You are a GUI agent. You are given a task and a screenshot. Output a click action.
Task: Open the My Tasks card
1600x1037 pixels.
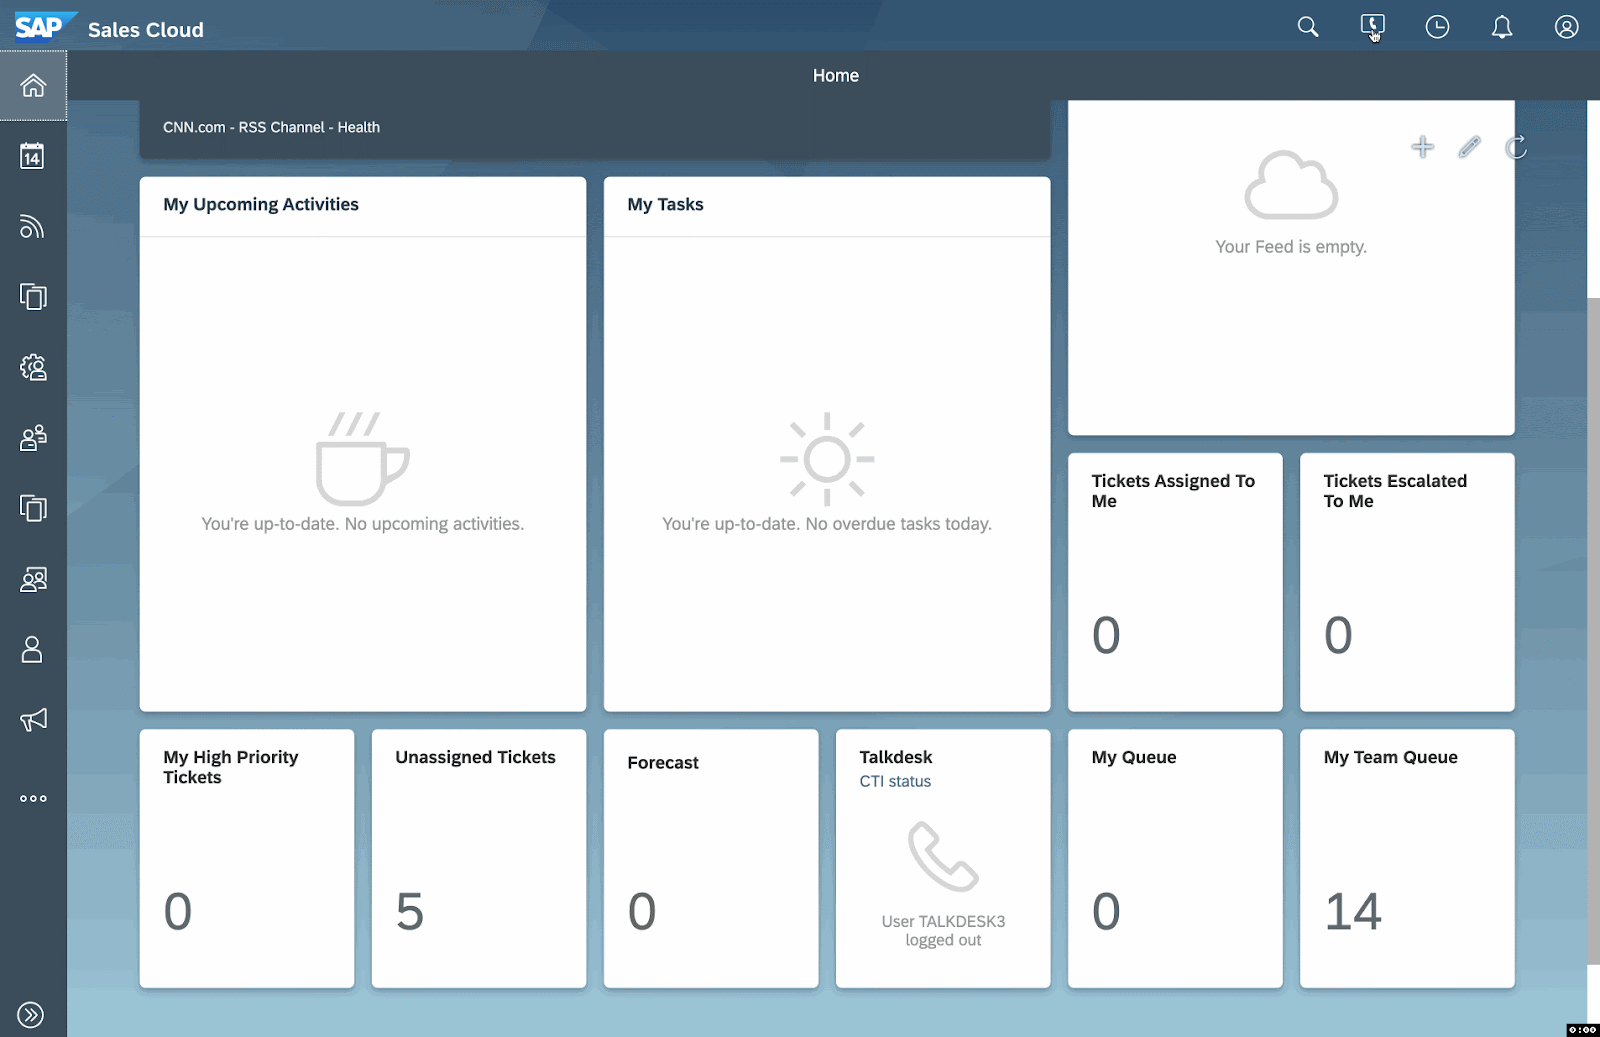pyautogui.click(x=827, y=444)
